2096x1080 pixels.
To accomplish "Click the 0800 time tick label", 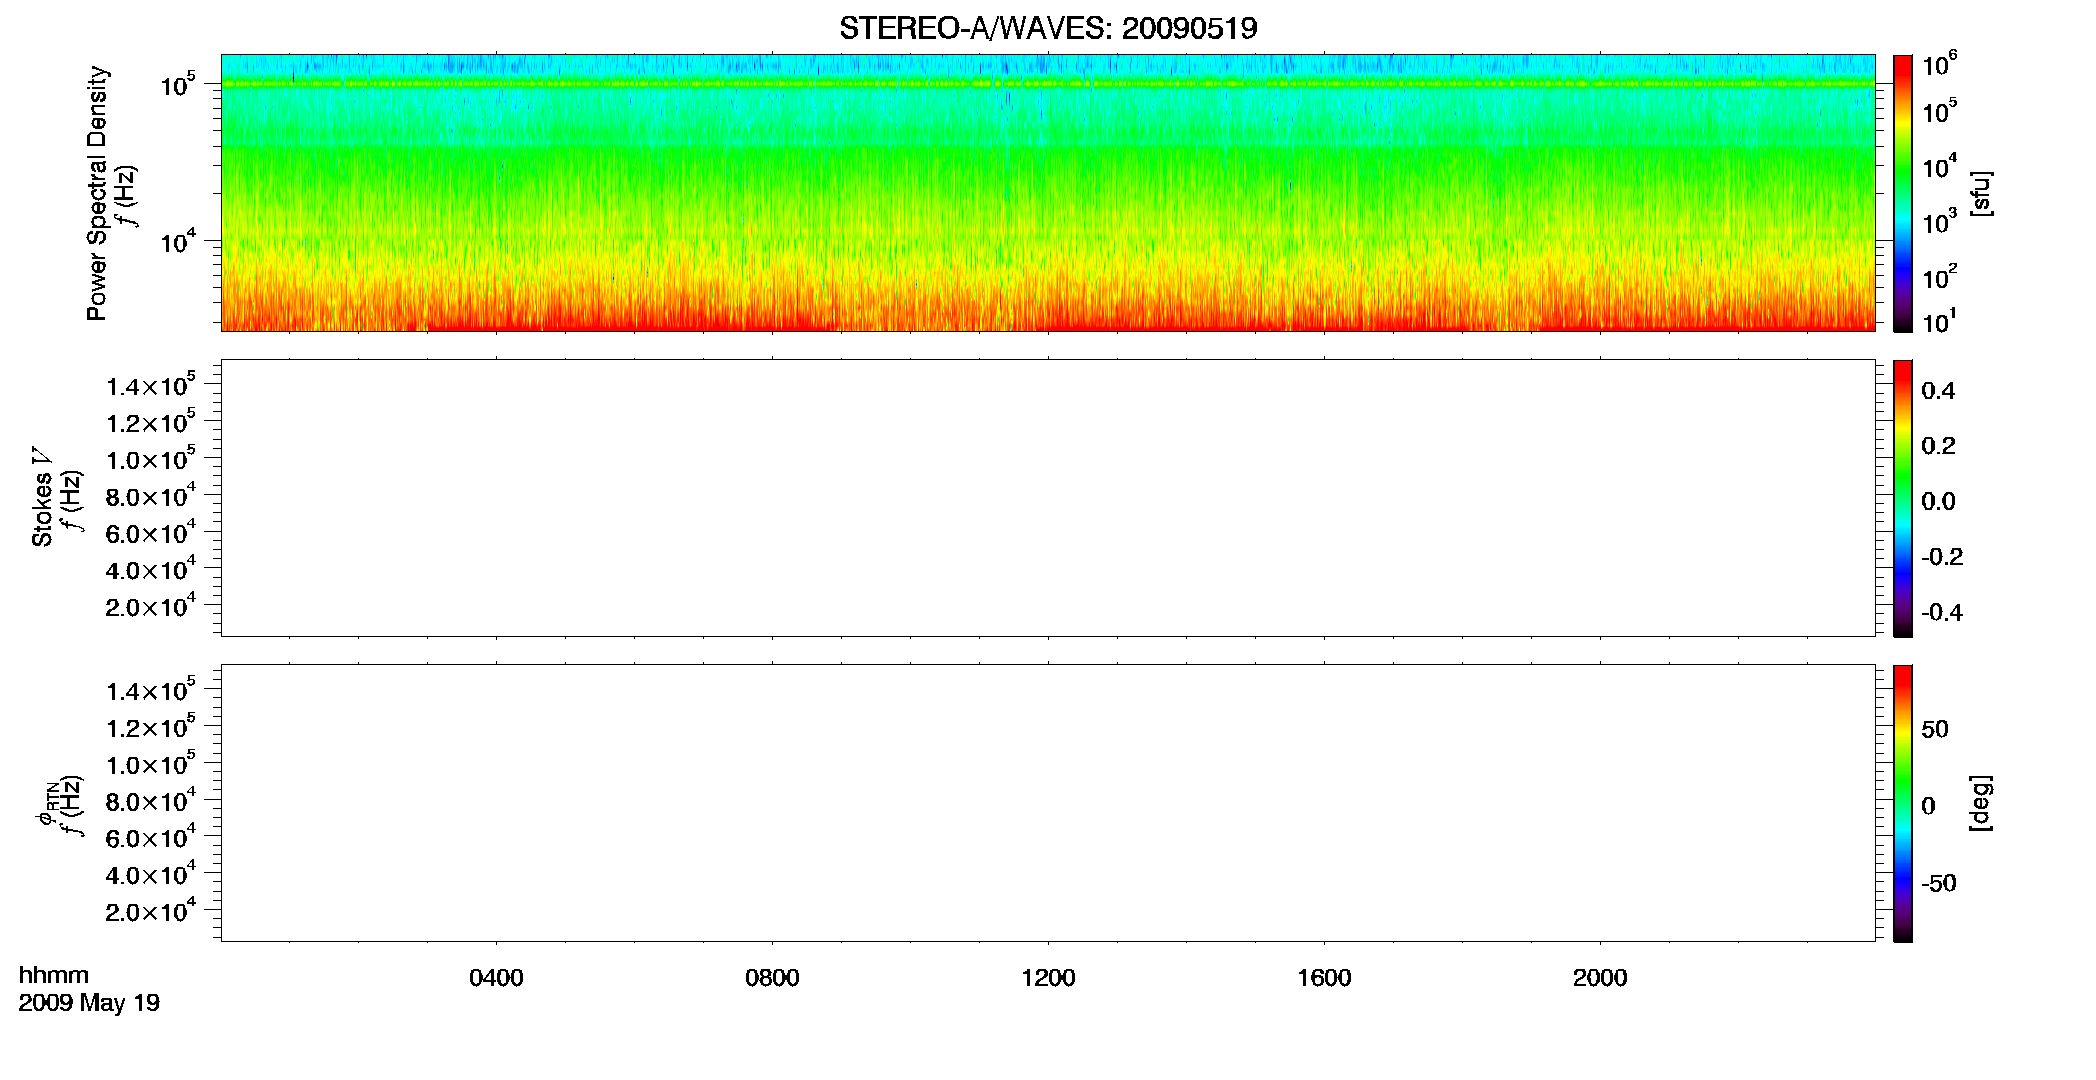I will coord(772,978).
